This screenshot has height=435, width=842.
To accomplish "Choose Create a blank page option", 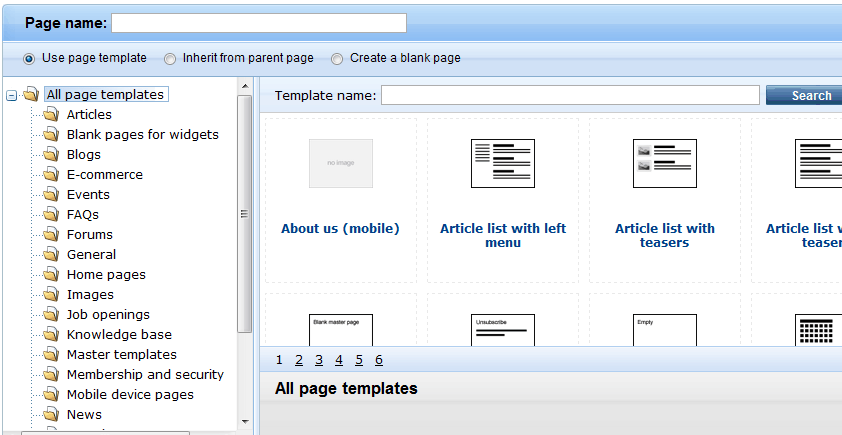I will click(337, 59).
